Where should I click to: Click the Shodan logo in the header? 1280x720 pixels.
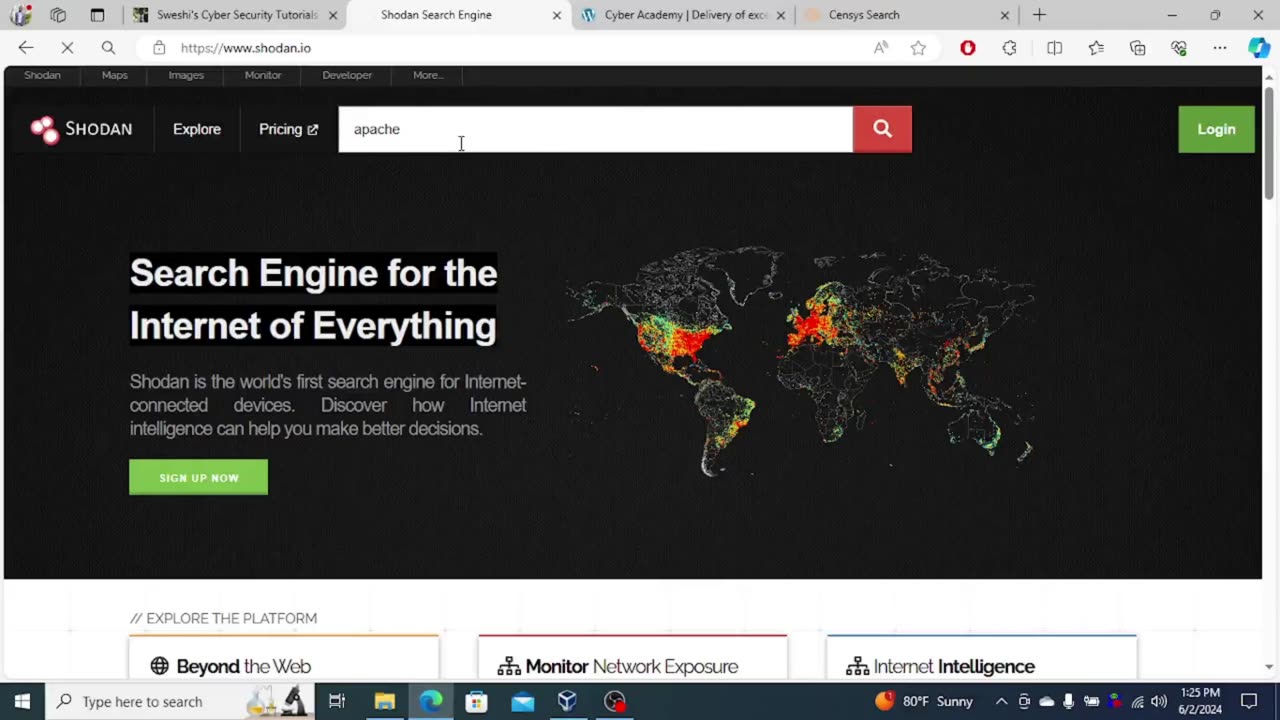click(x=81, y=129)
